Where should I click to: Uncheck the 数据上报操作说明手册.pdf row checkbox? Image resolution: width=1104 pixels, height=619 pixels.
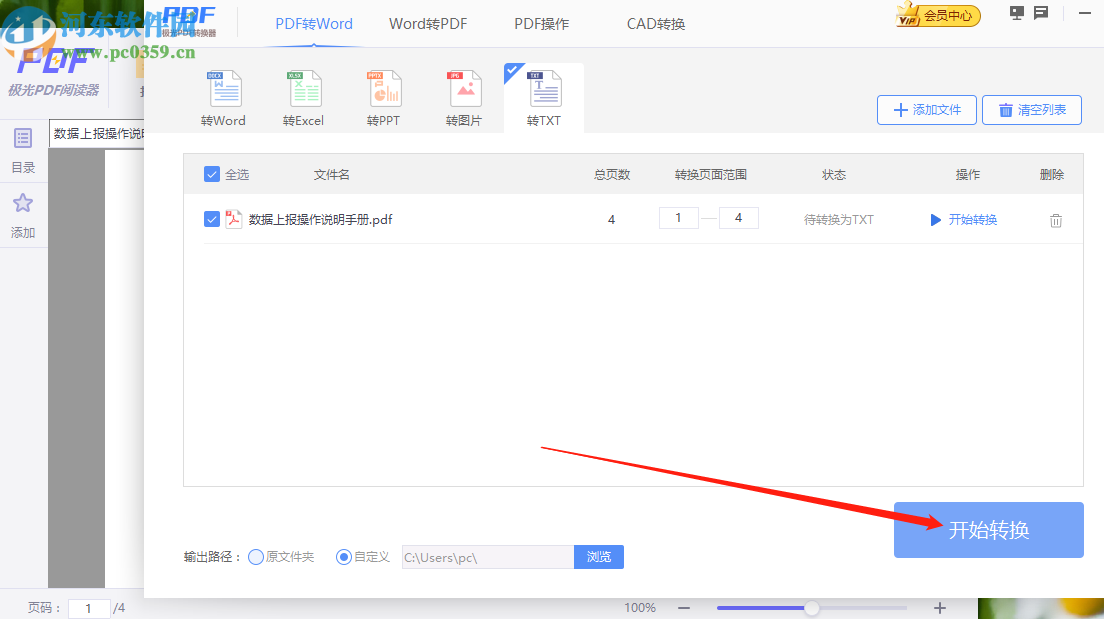212,219
